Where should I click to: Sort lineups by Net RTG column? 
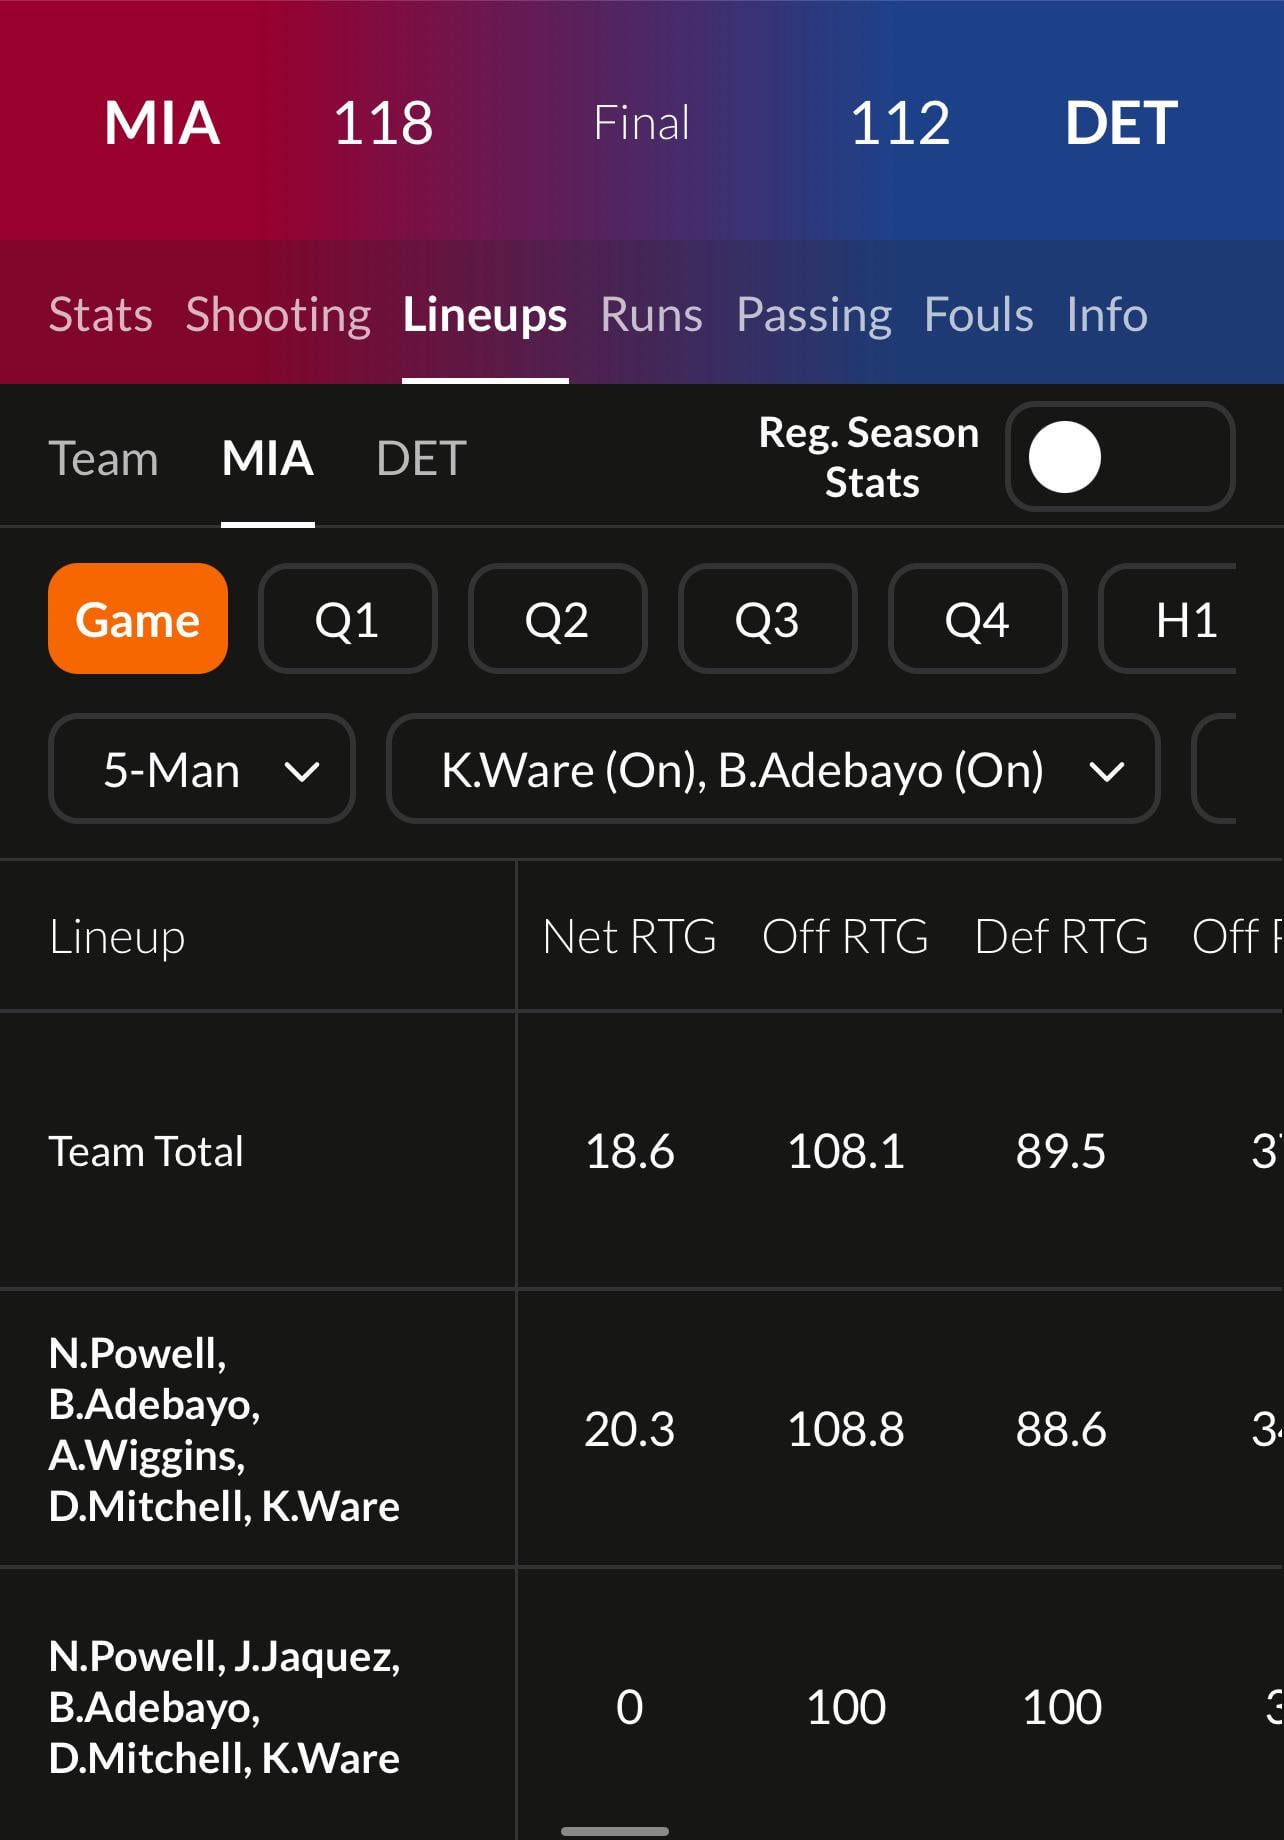pos(629,937)
